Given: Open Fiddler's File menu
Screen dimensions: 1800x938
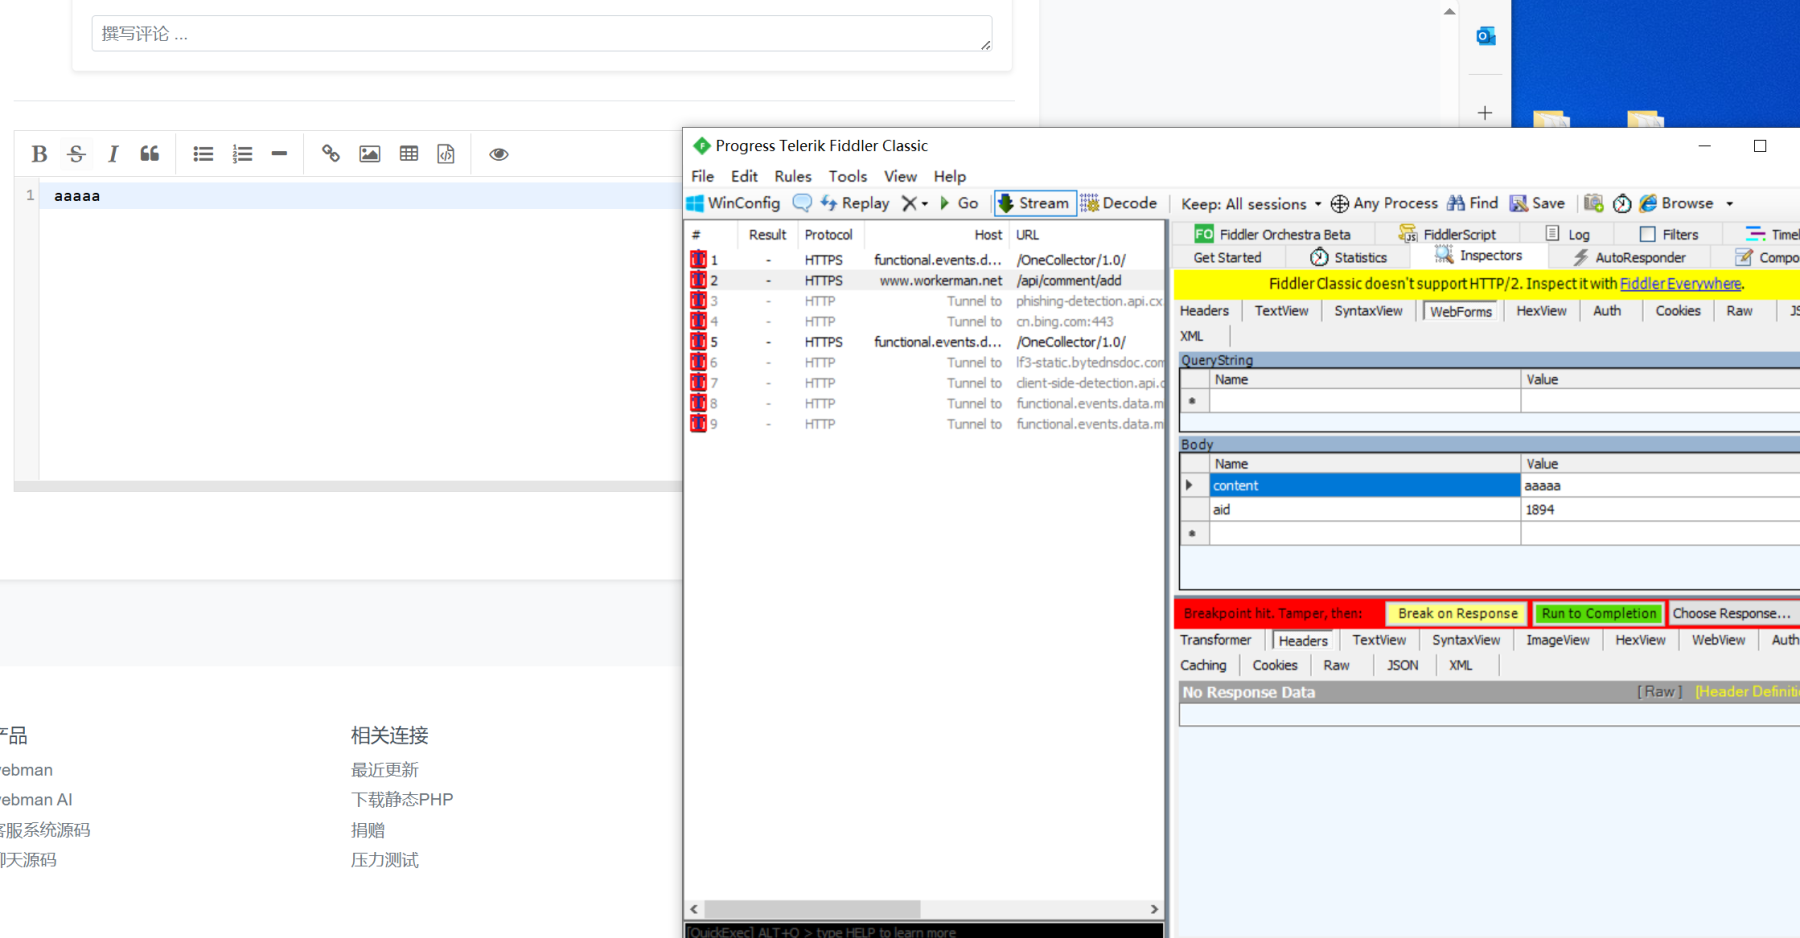Looking at the screenshot, I should coord(703,176).
